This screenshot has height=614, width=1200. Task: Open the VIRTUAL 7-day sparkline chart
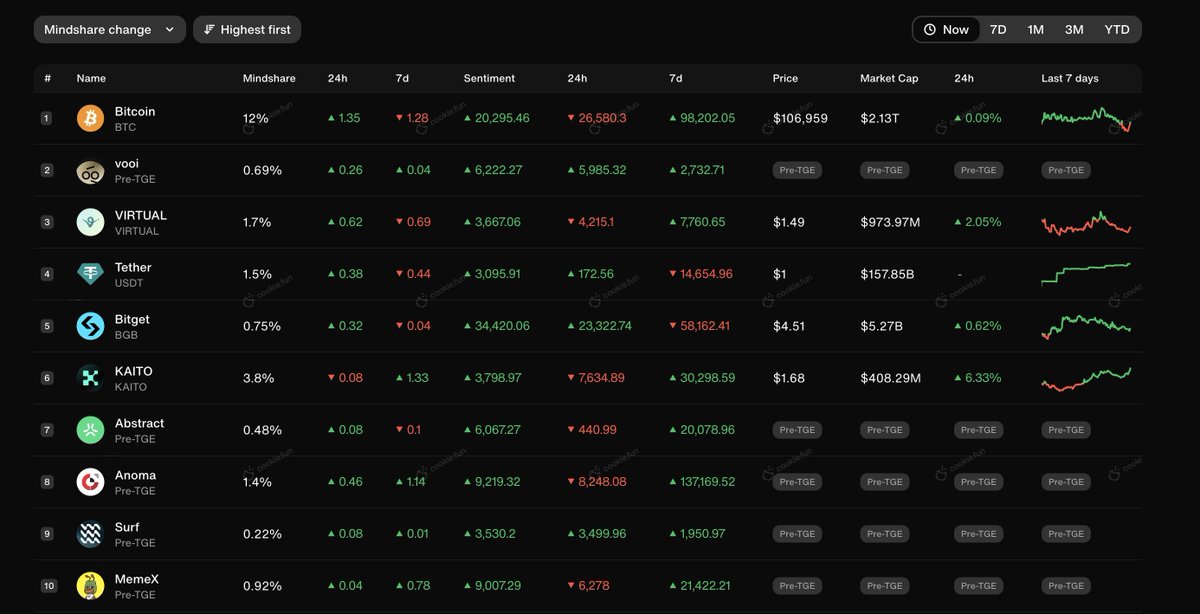point(1086,223)
